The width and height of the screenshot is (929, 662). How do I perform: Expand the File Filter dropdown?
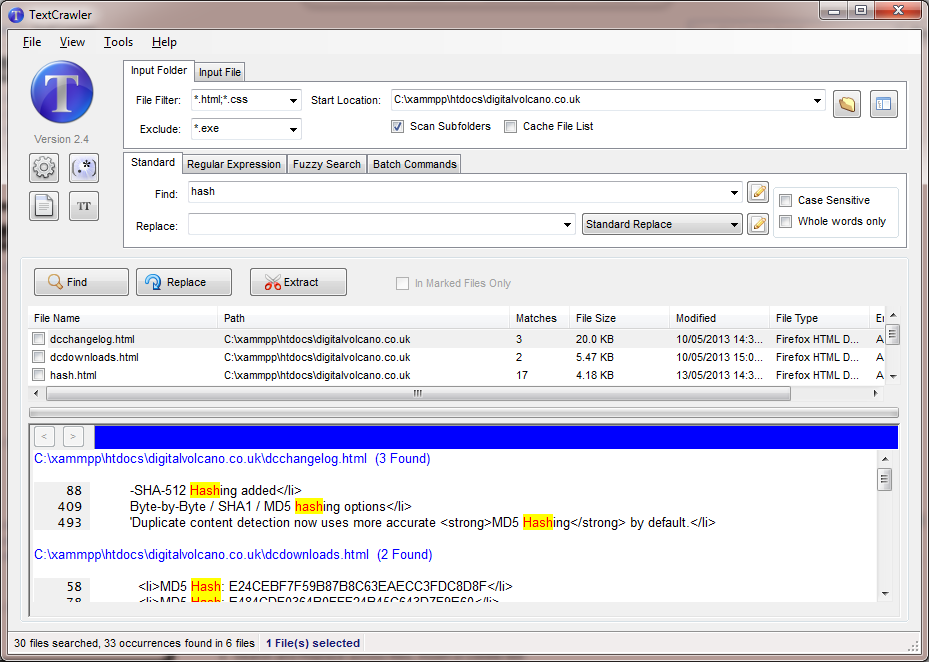click(x=293, y=100)
